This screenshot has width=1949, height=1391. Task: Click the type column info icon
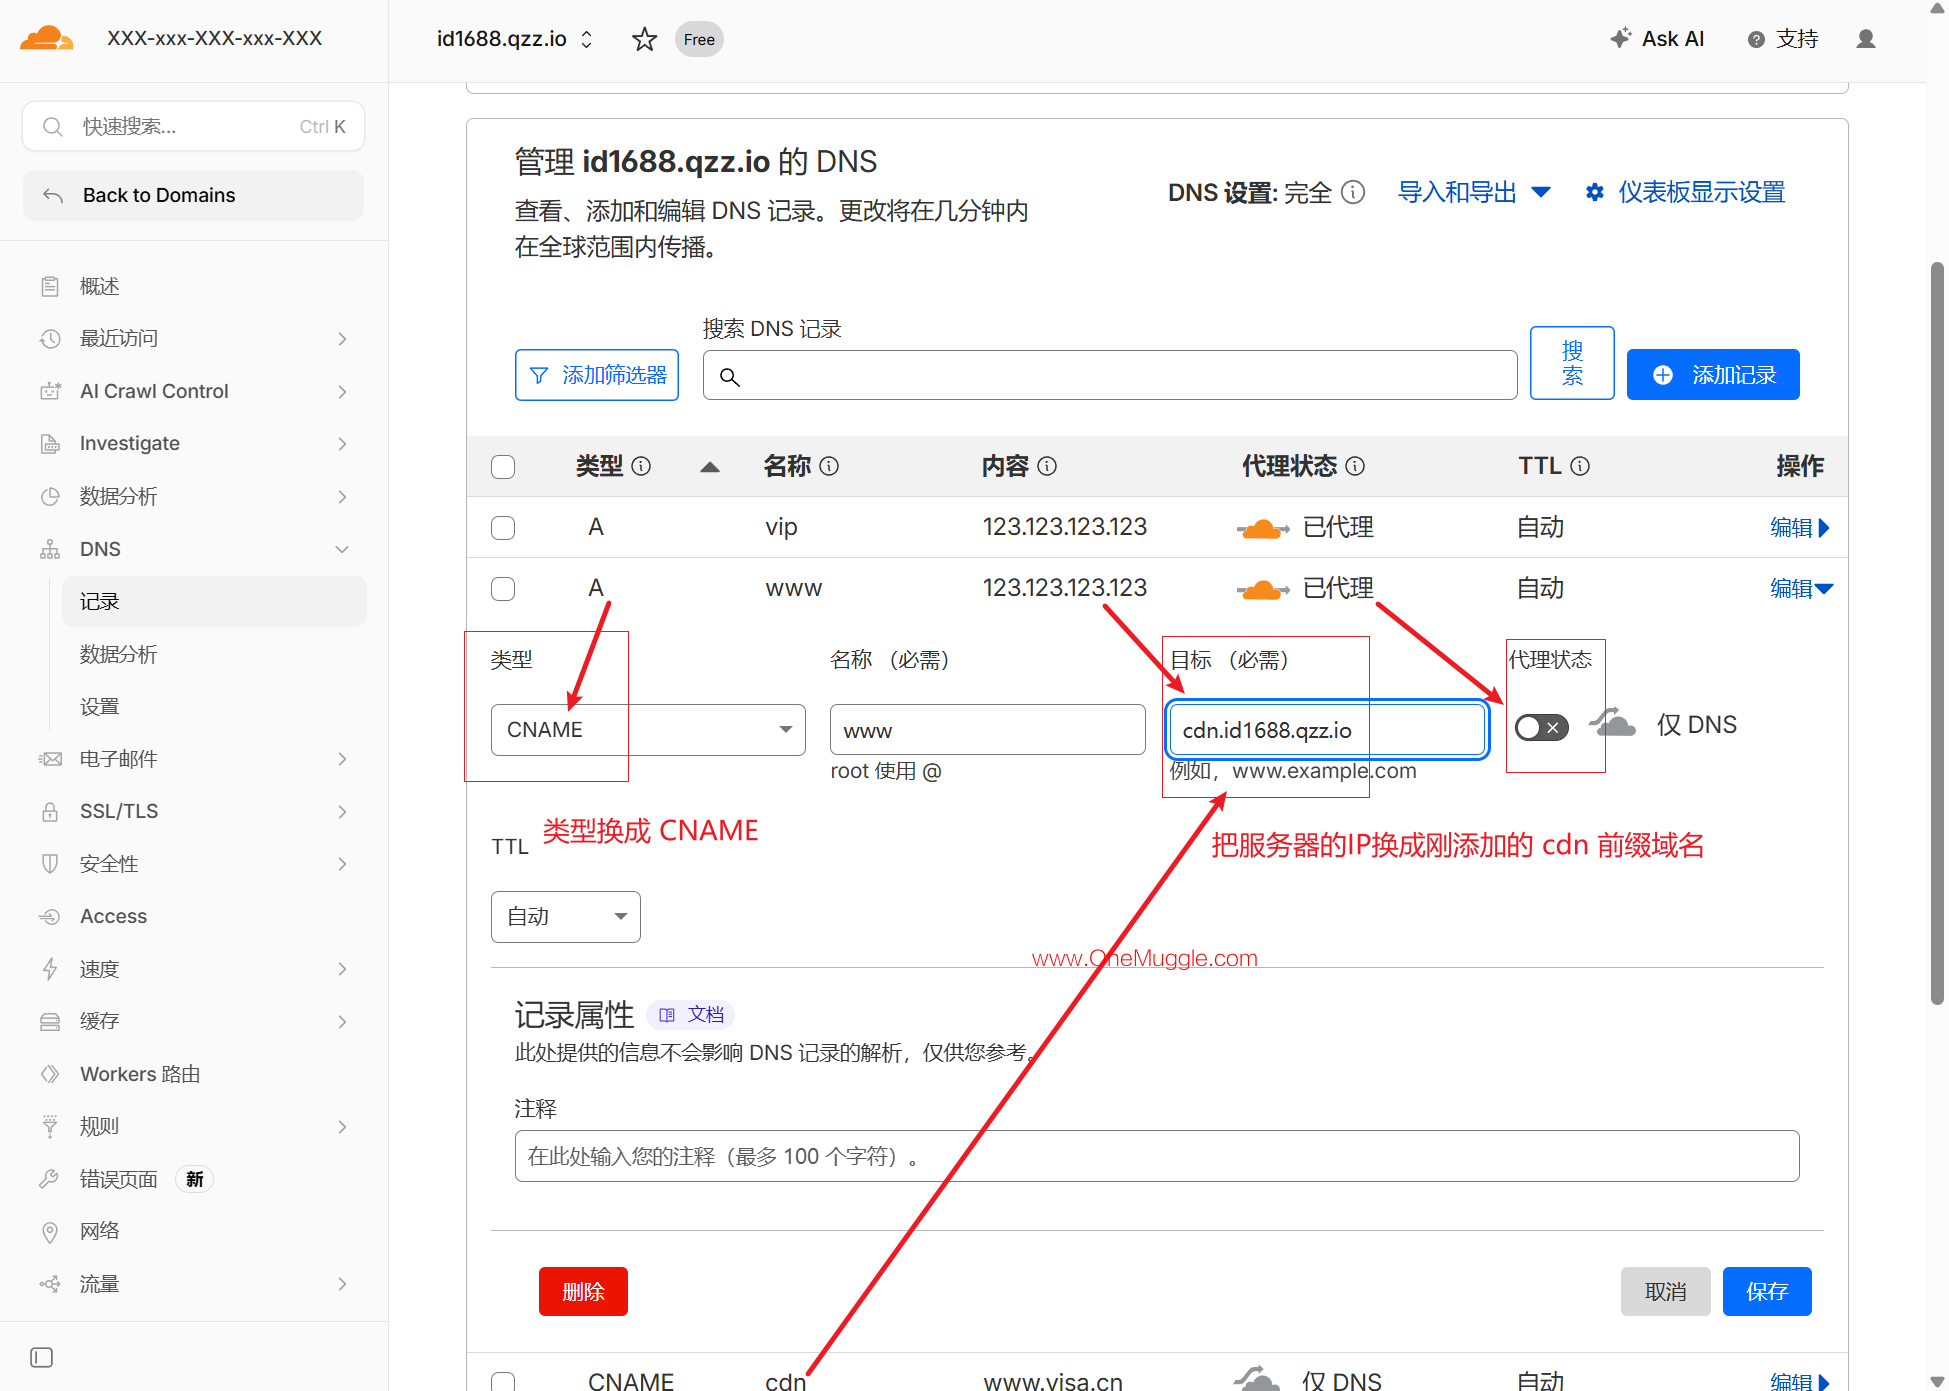coord(642,466)
